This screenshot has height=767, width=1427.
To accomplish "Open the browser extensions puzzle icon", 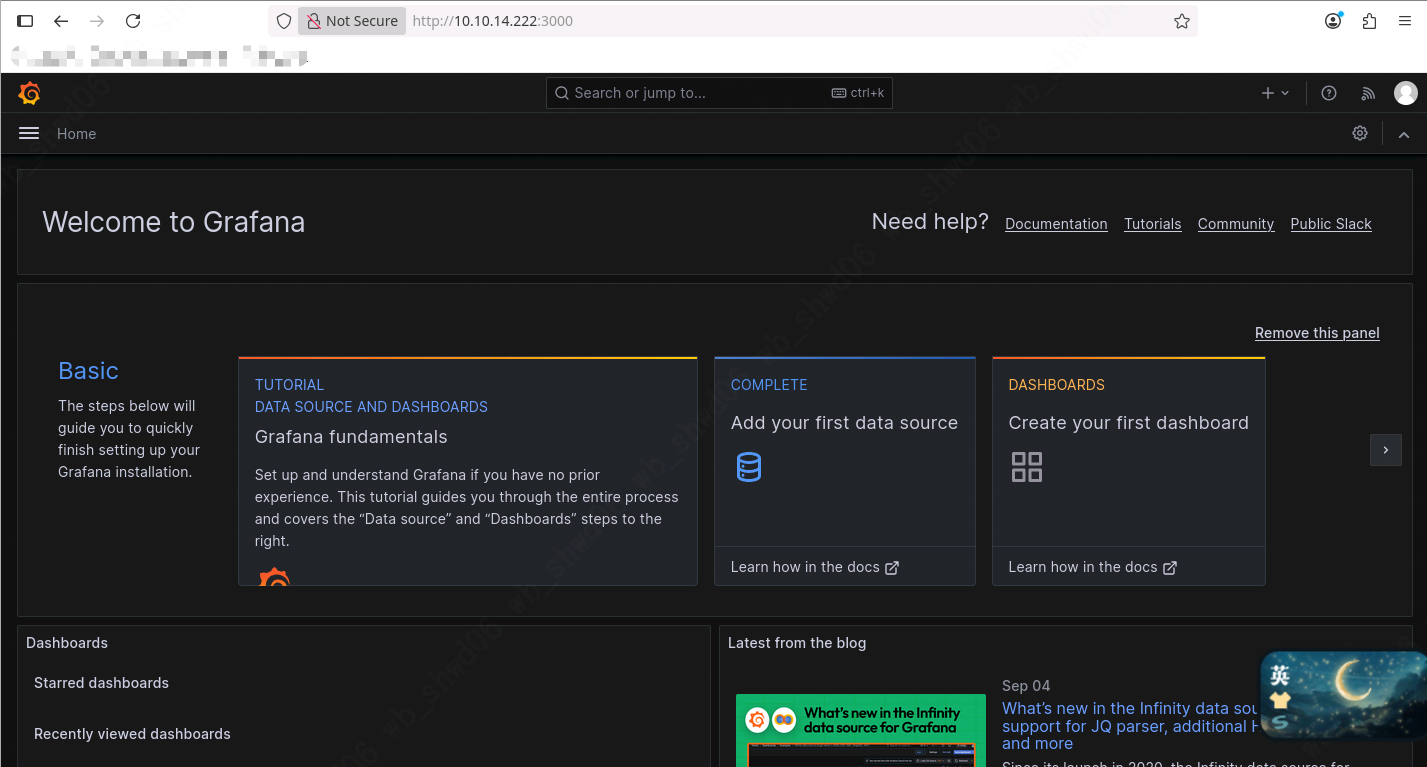I will click(x=1369, y=21).
